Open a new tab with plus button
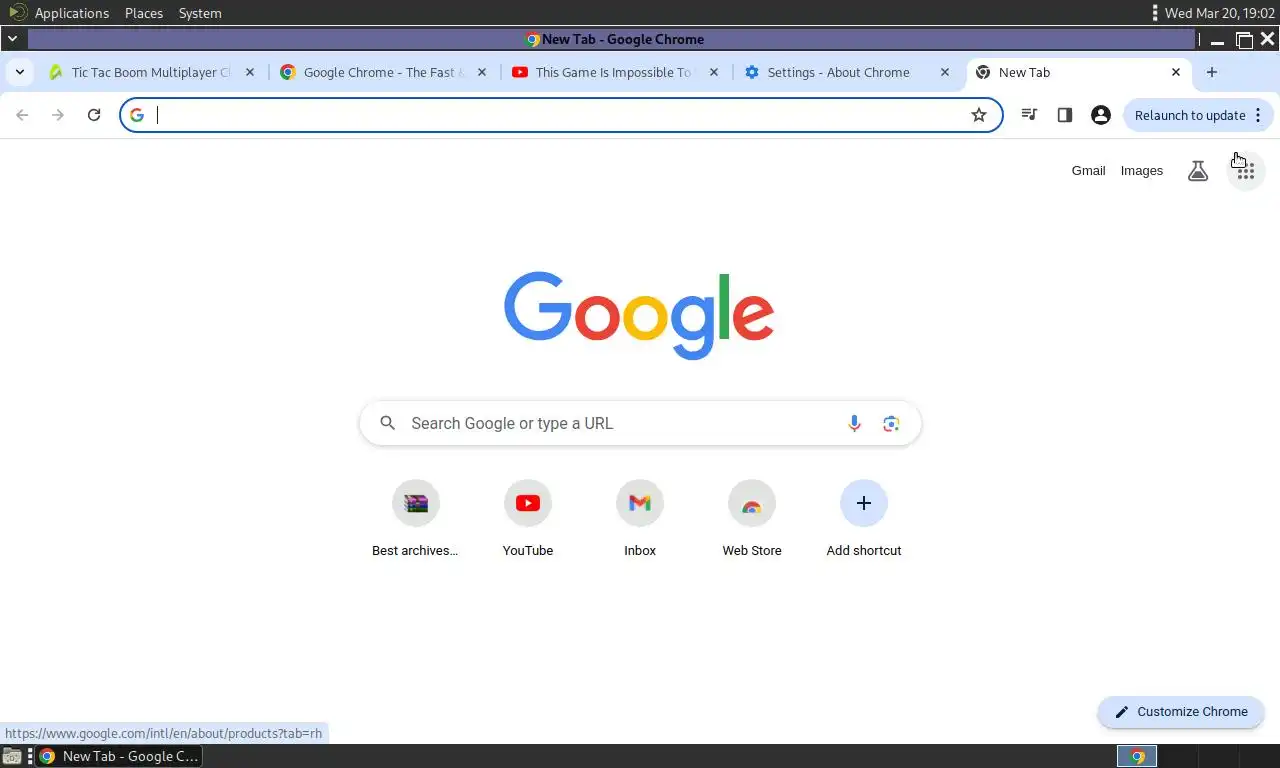Viewport: 1280px width, 768px height. (1212, 72)
